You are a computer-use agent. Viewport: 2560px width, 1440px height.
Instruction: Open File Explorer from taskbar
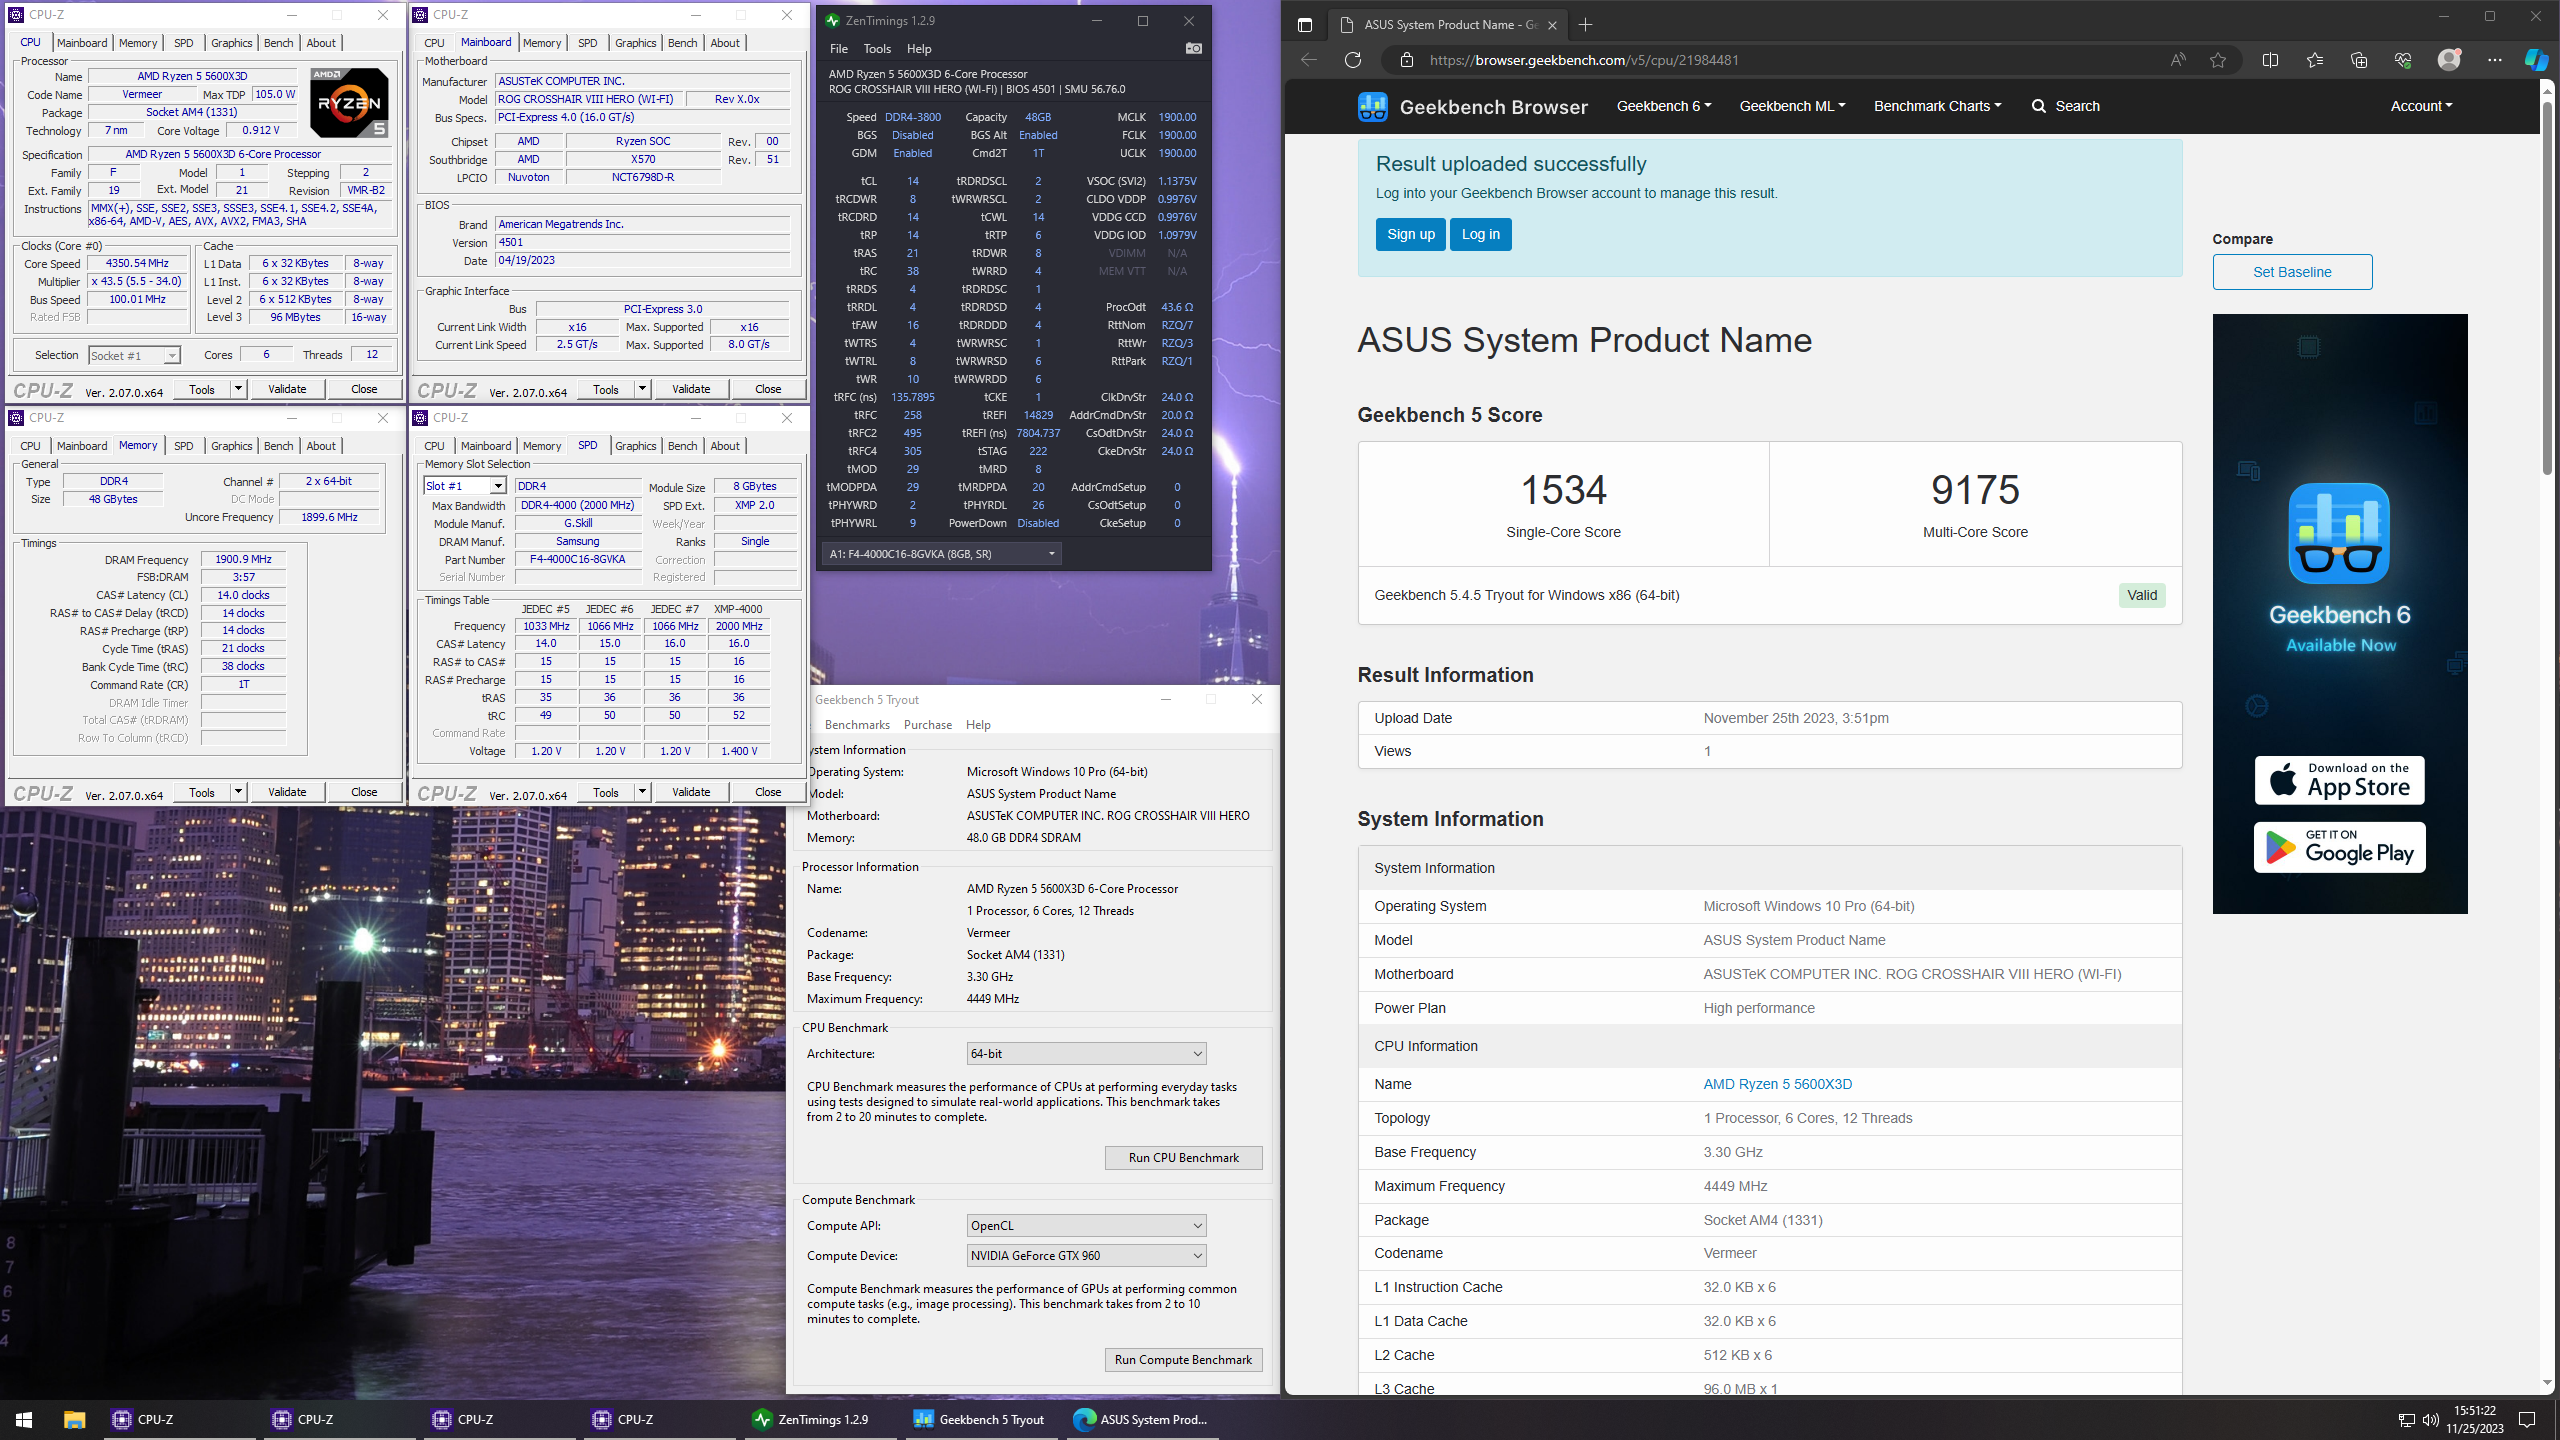(x=74, y=1419)
